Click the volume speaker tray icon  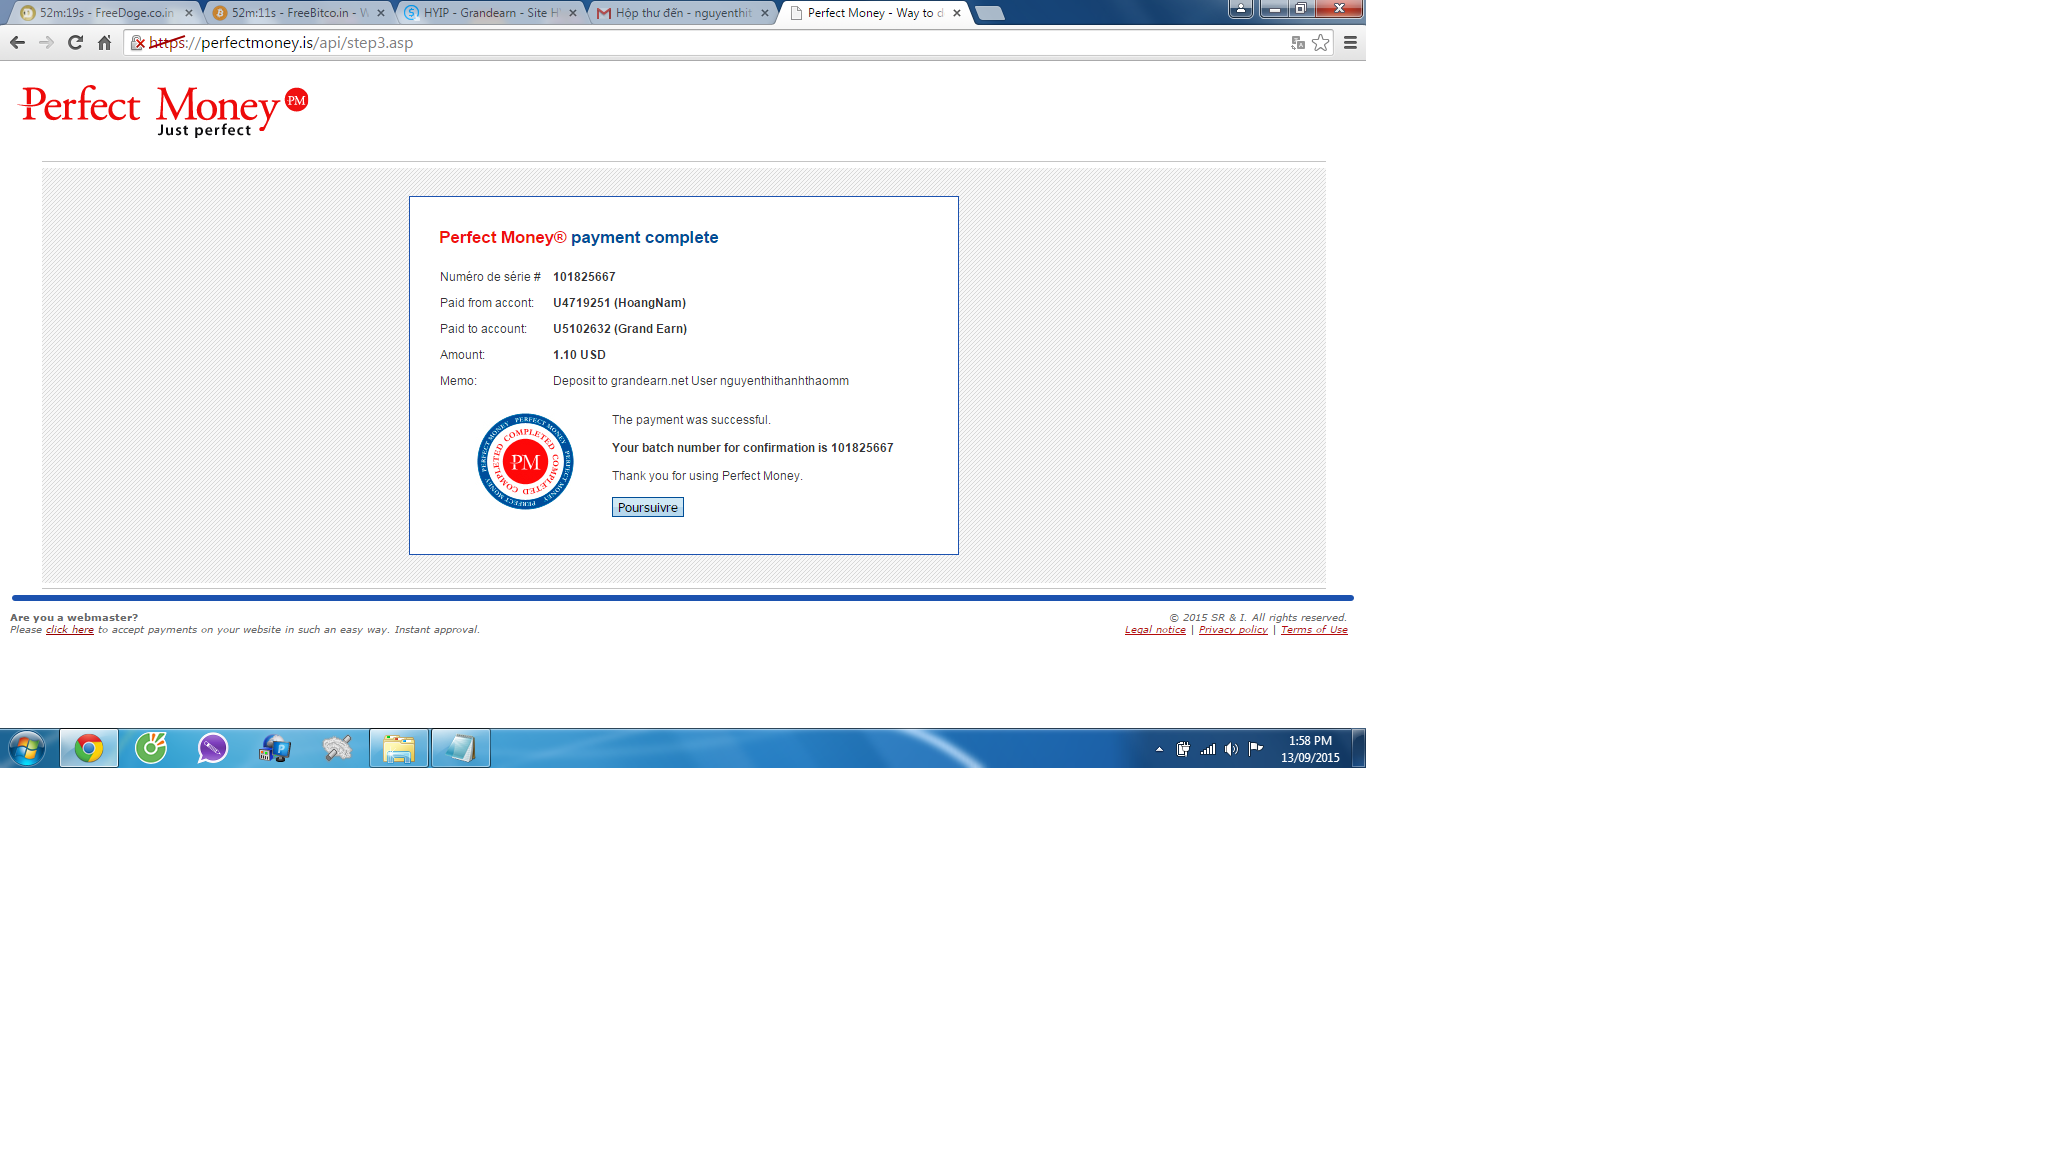tap(1231, 749)
